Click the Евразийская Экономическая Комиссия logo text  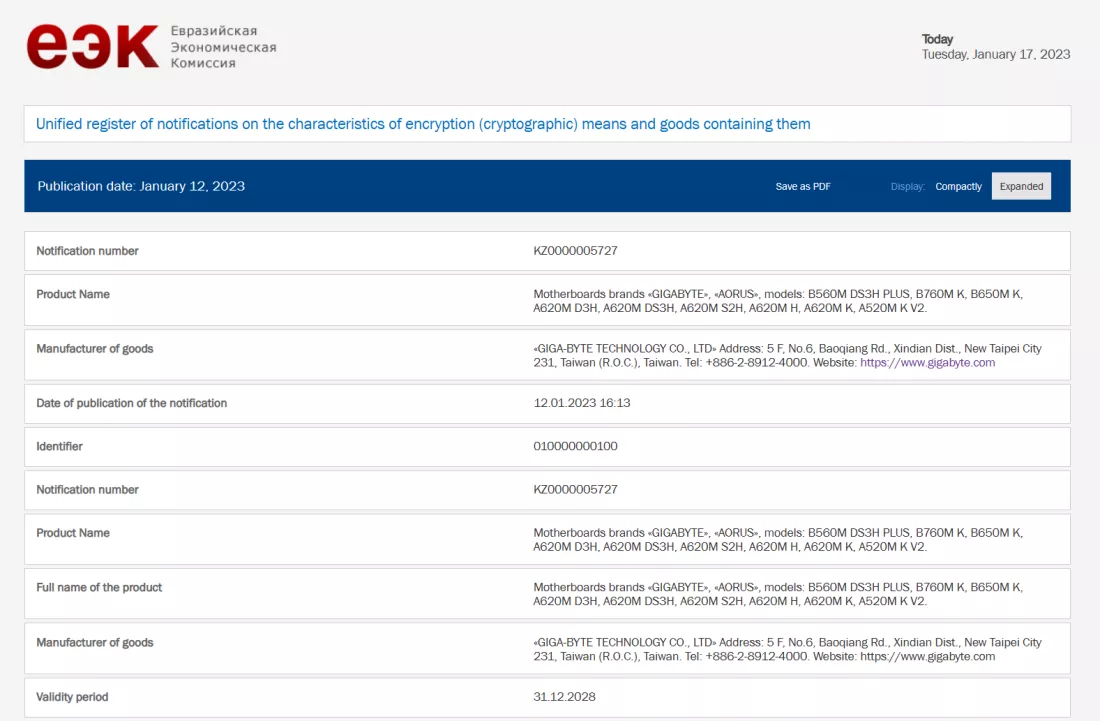[223, 47]
